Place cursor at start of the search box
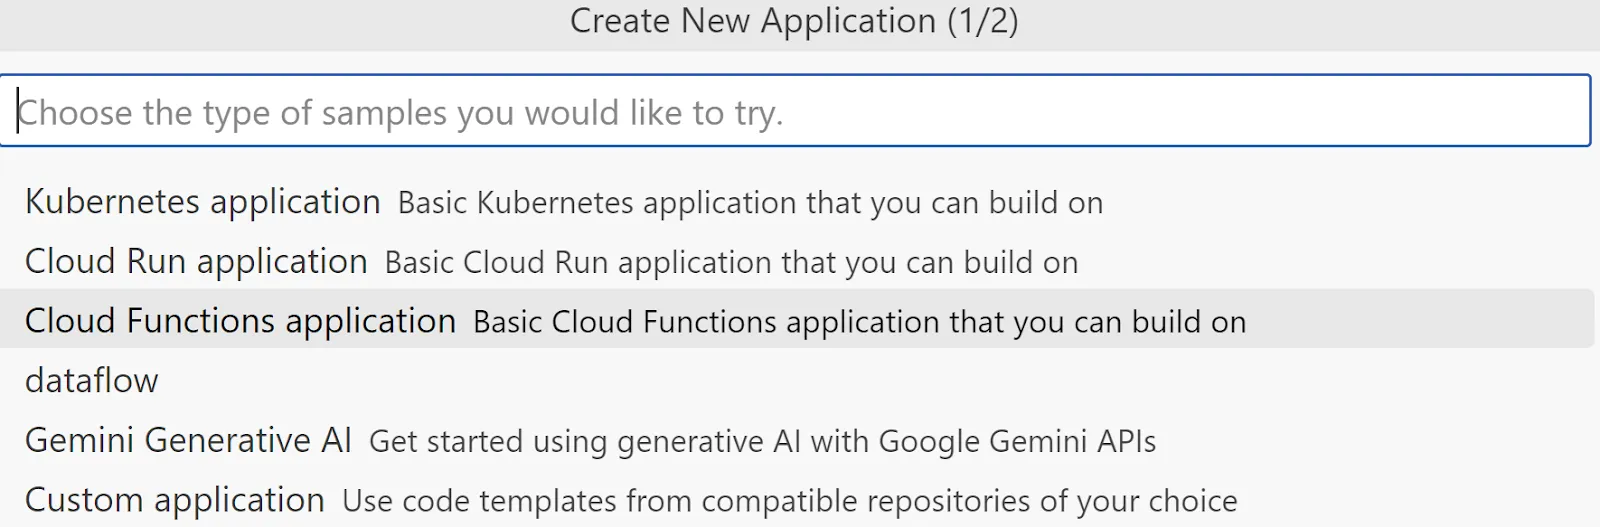This screenshot has height=527, width=1600. point(19,111)
